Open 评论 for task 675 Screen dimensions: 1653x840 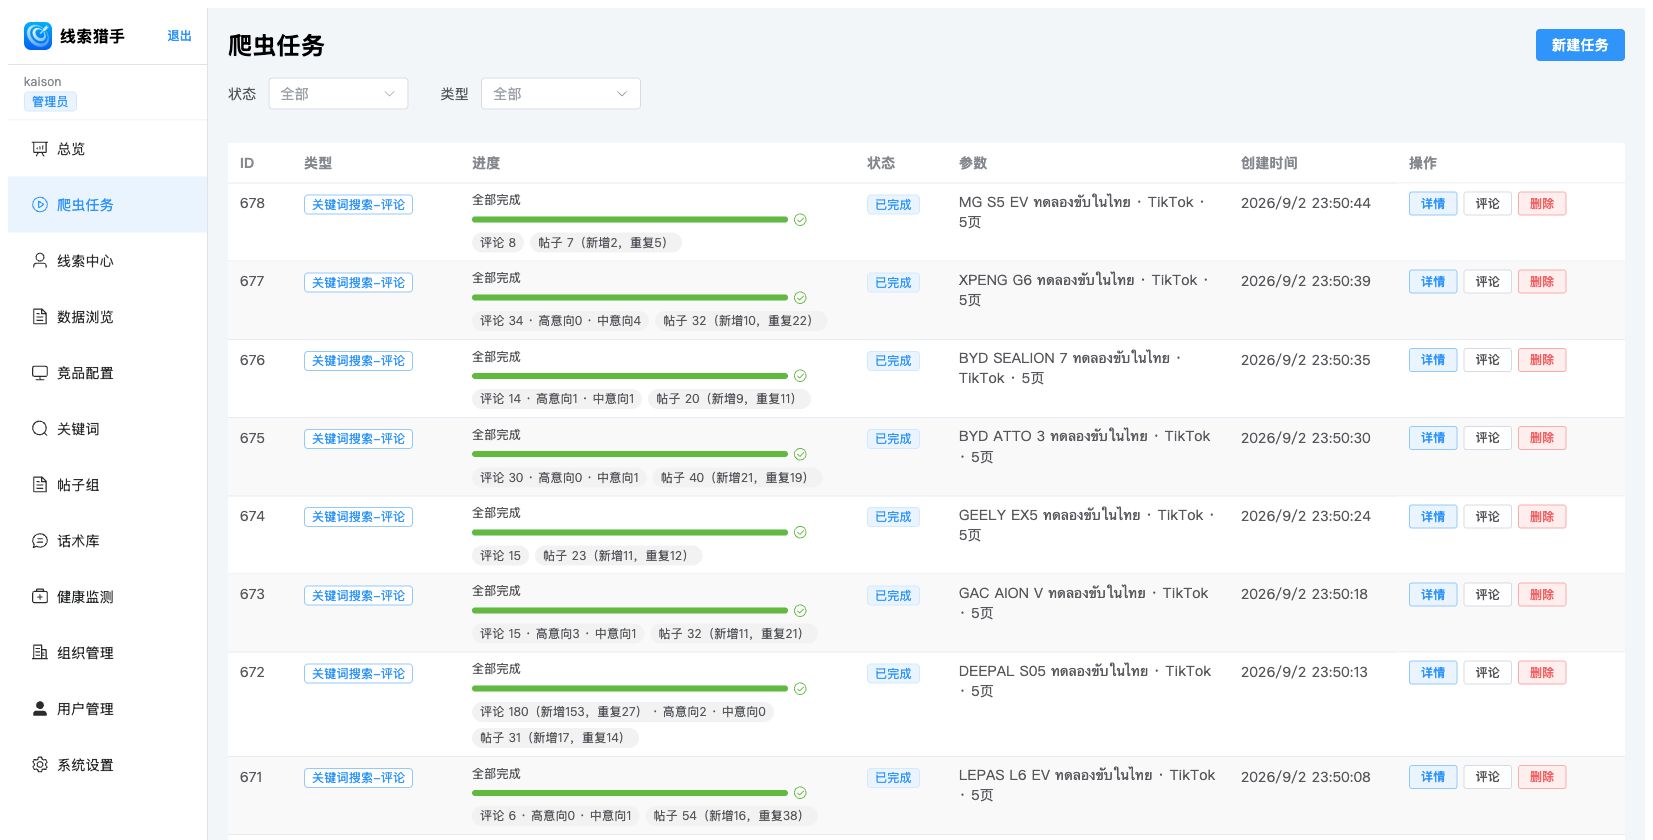pyautogui.click(x=1488, y=438)
